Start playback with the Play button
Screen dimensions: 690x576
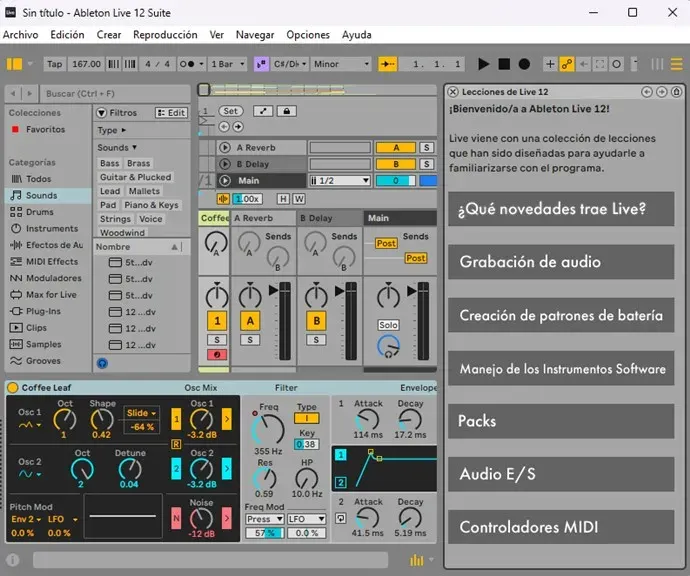tap(484, 64)
